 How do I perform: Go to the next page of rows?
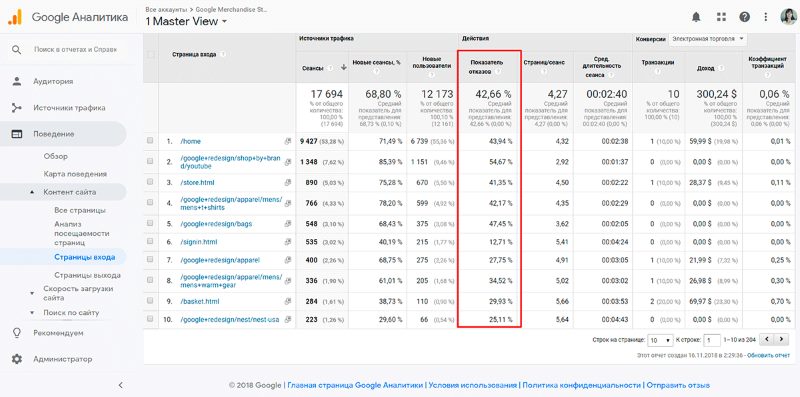click(x=781, y=339)
